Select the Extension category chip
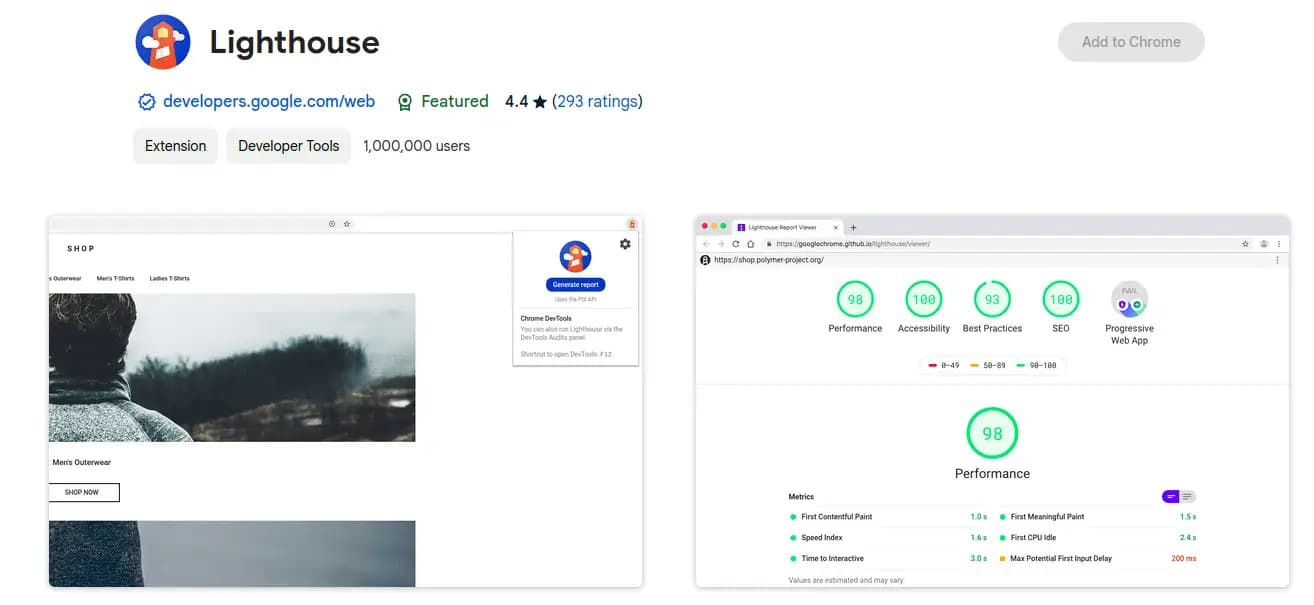 [175, 146]
